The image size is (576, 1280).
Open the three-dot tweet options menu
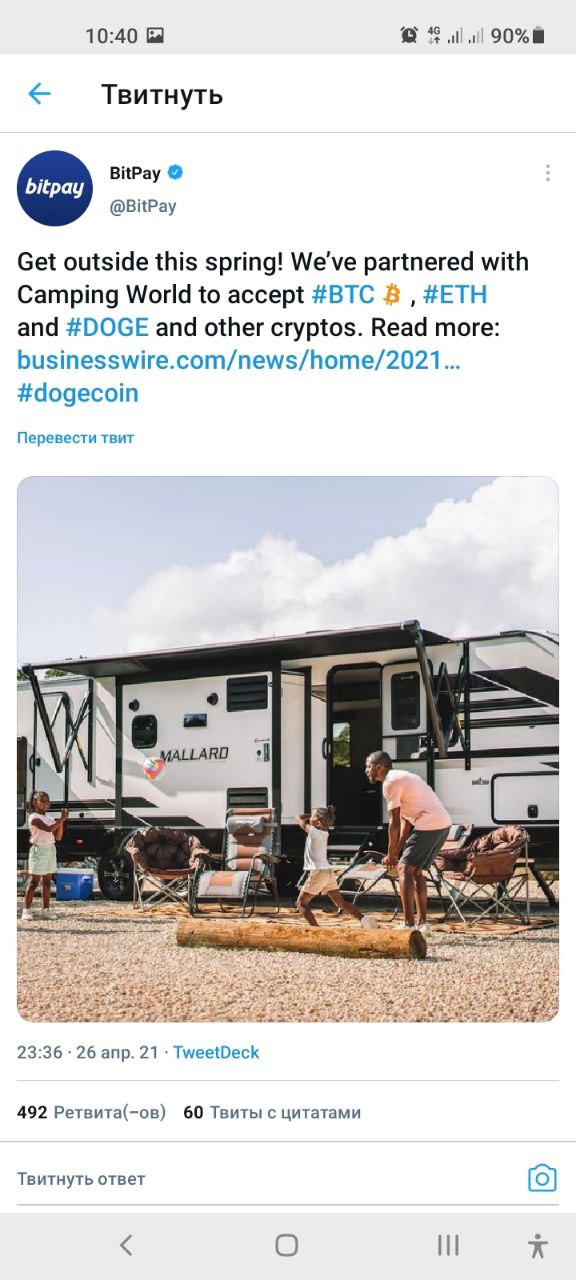547,173
